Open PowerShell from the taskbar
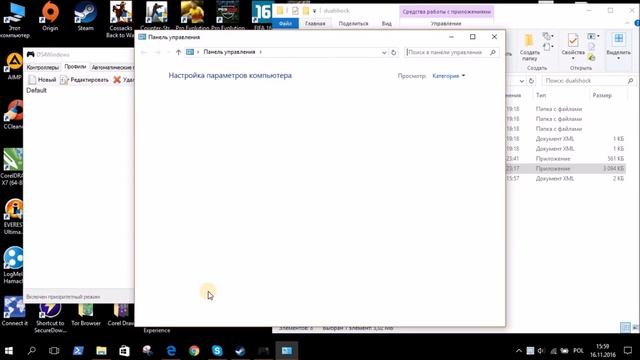Screen dimensions: 640x360 tap(78, 351)
